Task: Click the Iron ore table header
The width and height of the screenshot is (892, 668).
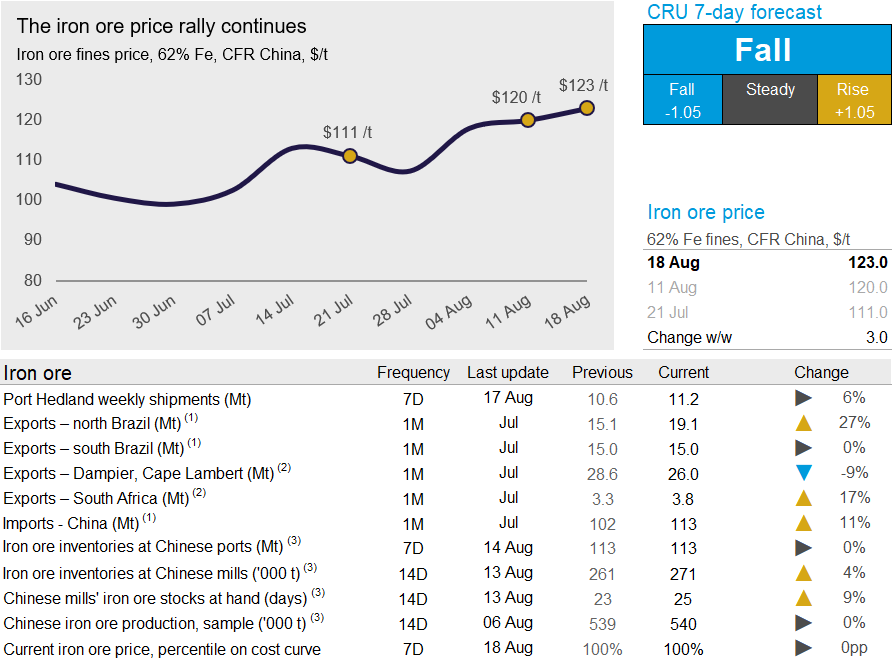Action: [x=38, y=373]
